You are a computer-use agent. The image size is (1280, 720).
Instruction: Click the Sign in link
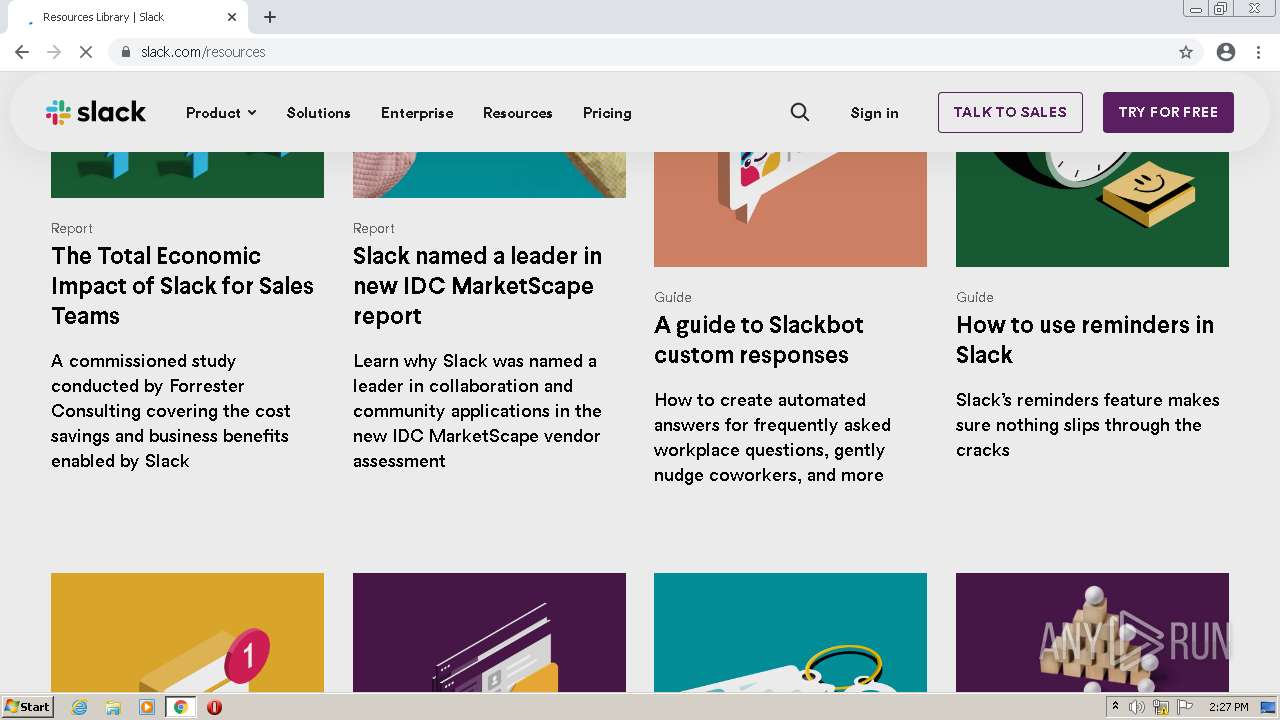pyautogui.click(x=874, y=113)
